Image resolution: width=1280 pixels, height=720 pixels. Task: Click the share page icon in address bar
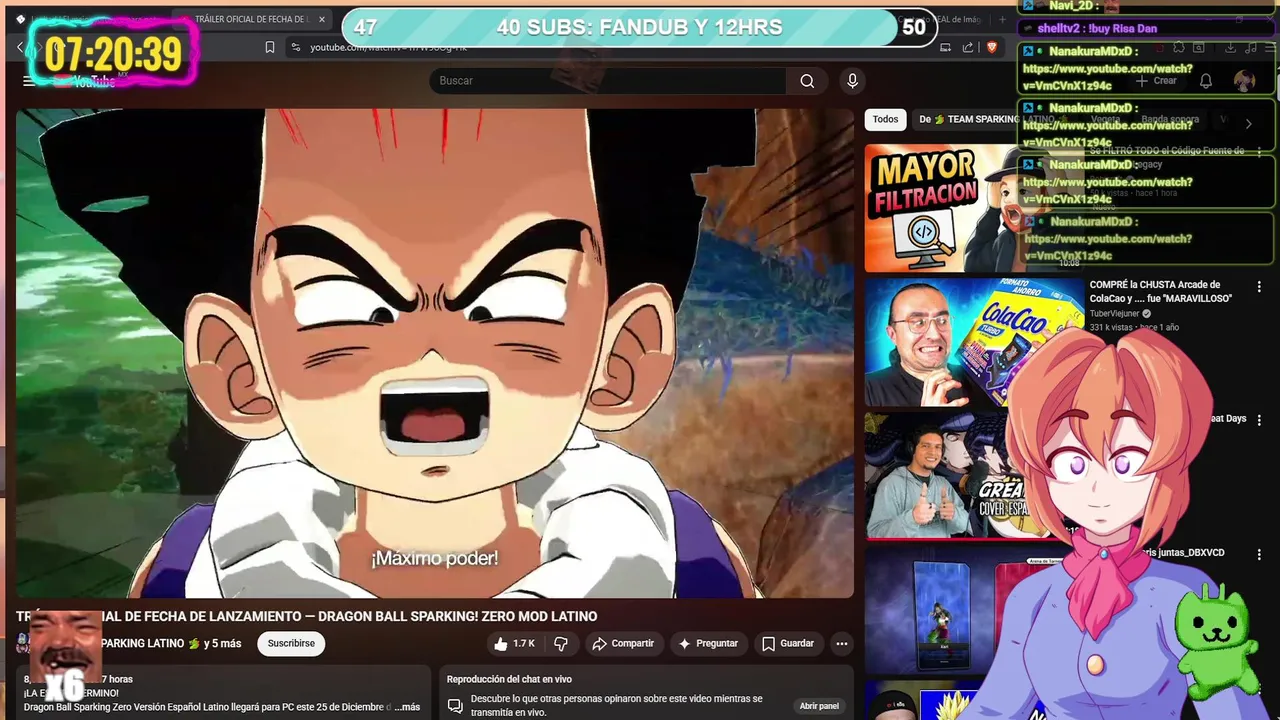[968, 47]
